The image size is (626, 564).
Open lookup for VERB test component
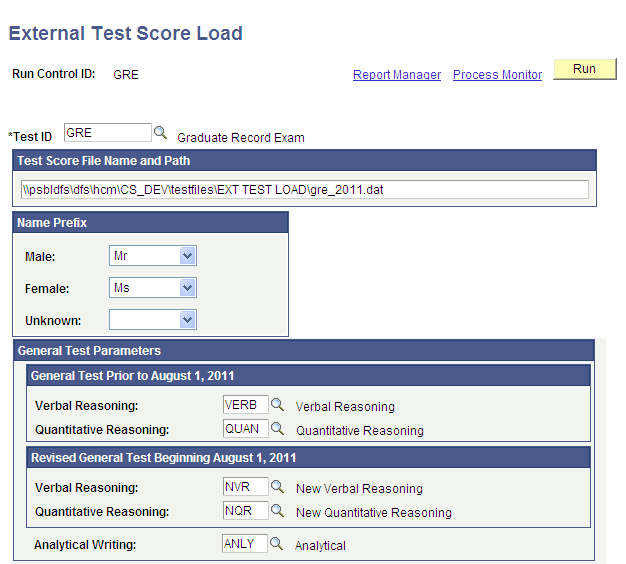tap(277, 405)
